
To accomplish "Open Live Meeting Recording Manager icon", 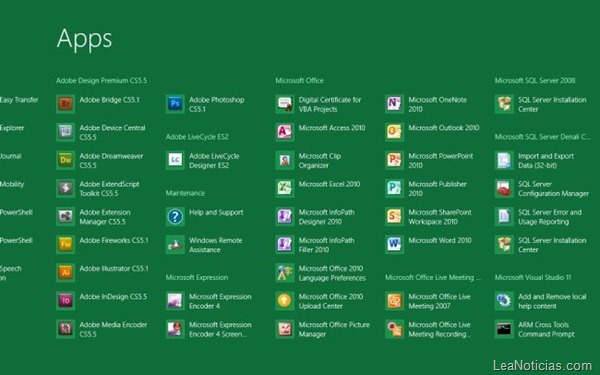I will (x=395, y=329).
